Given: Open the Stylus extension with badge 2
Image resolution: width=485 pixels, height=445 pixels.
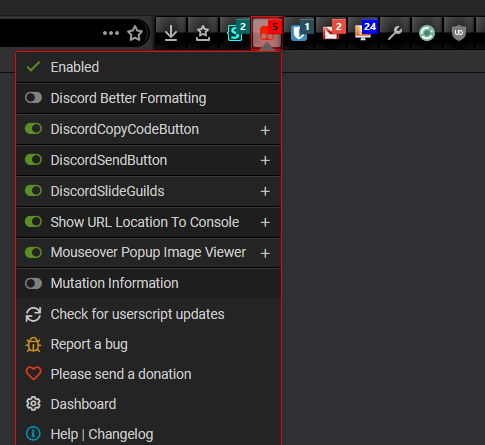Looking at the screenshot, I should tap(235, 33).
